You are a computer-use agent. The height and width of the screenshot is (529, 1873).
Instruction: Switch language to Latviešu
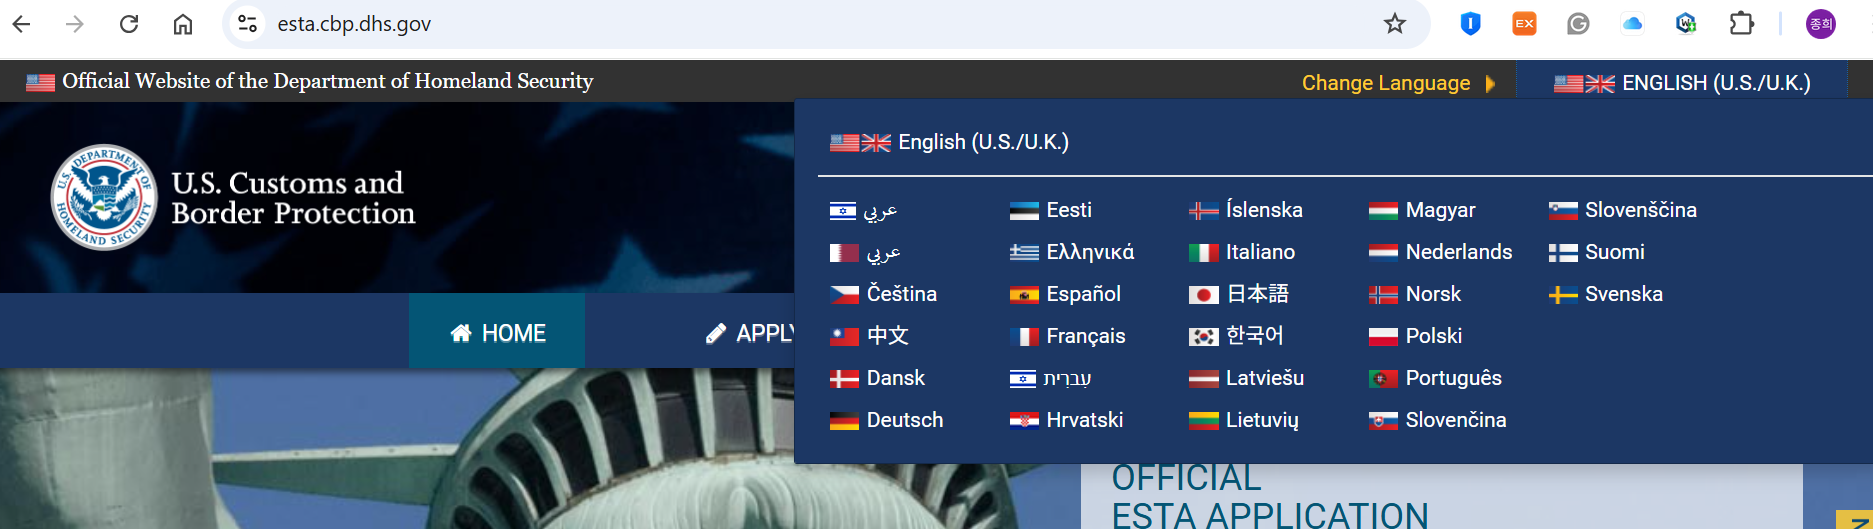1246,378
